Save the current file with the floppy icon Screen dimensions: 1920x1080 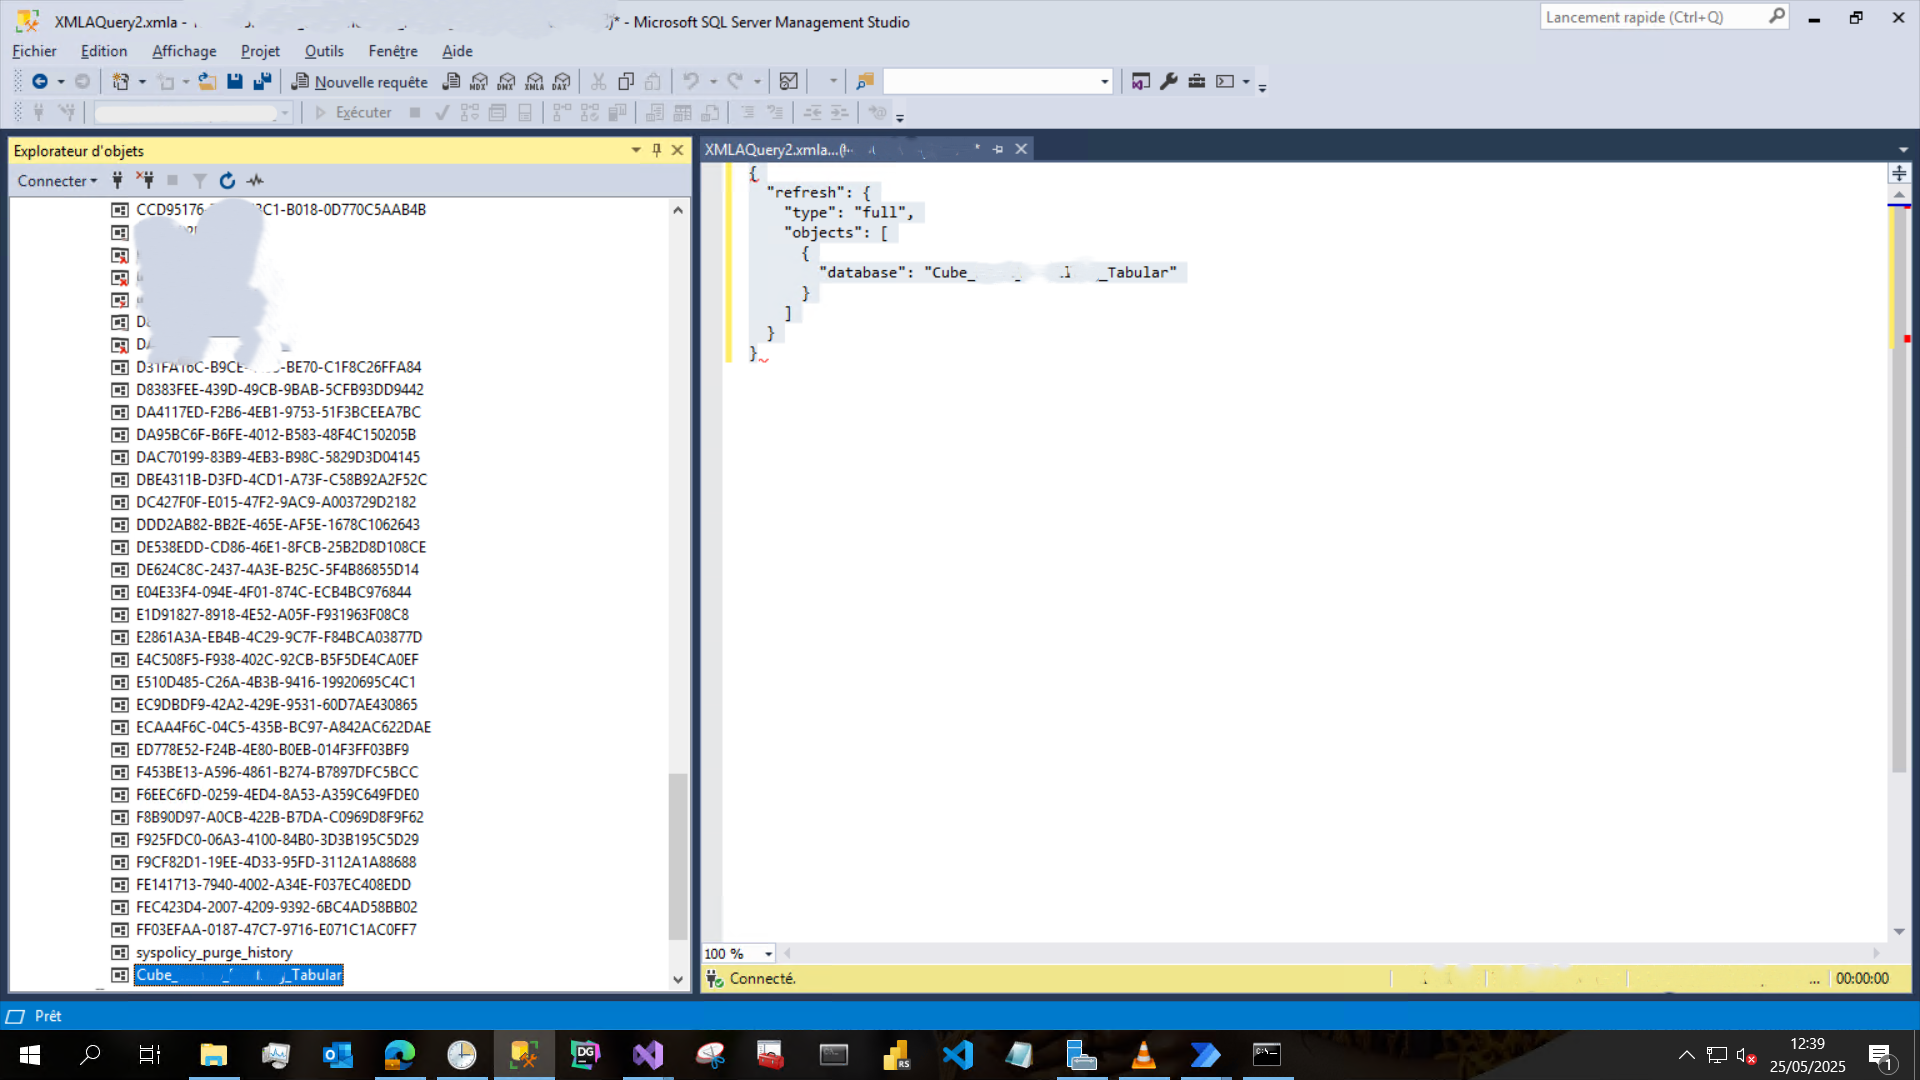(235, 82)
